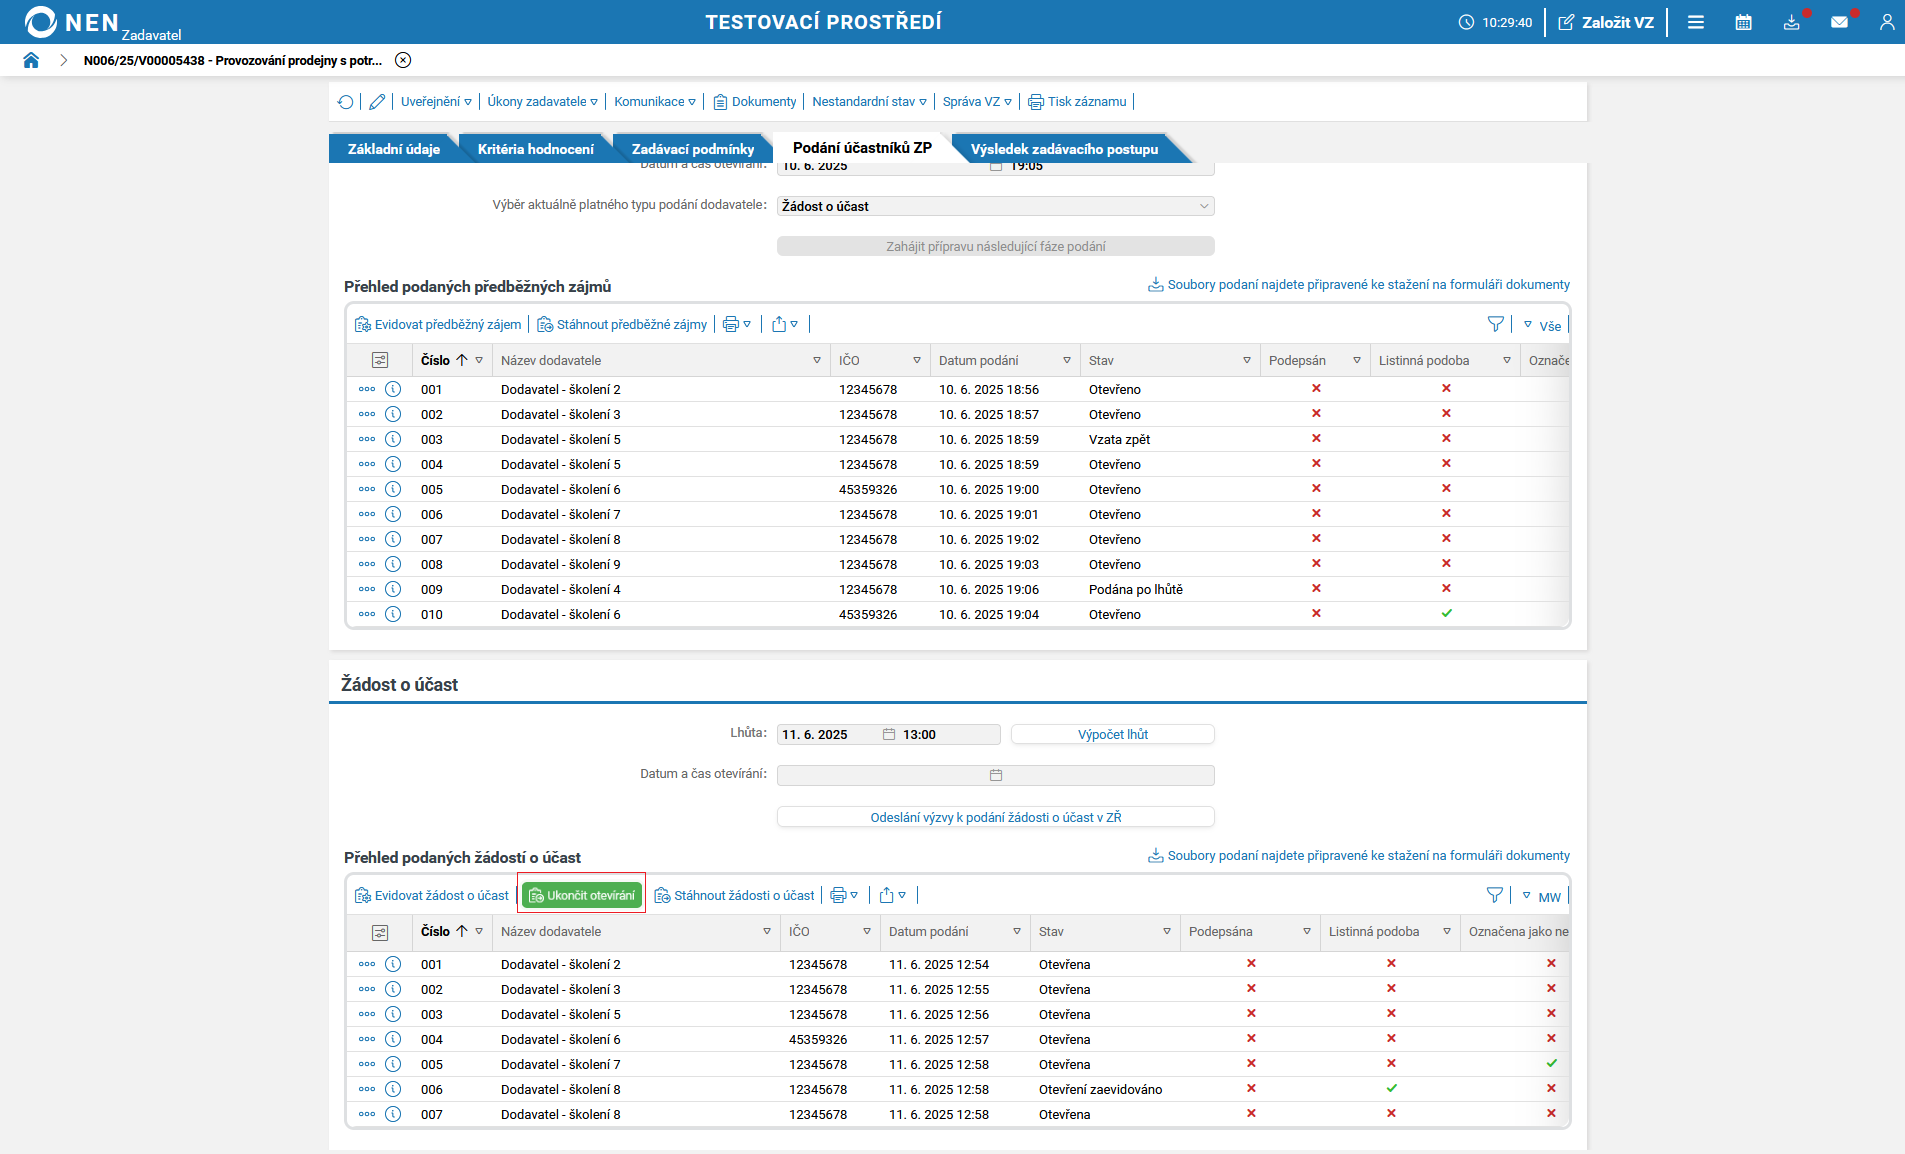Click the user profile icon

coord(1886,22)
